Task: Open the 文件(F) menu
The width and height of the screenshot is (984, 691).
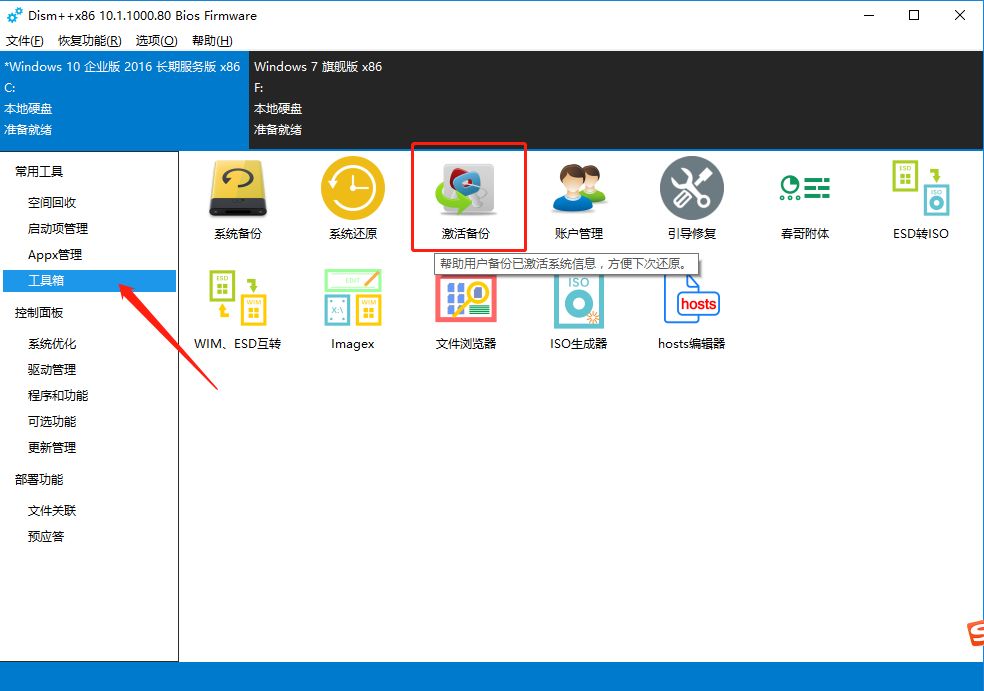Action: [x=24, y=41]
